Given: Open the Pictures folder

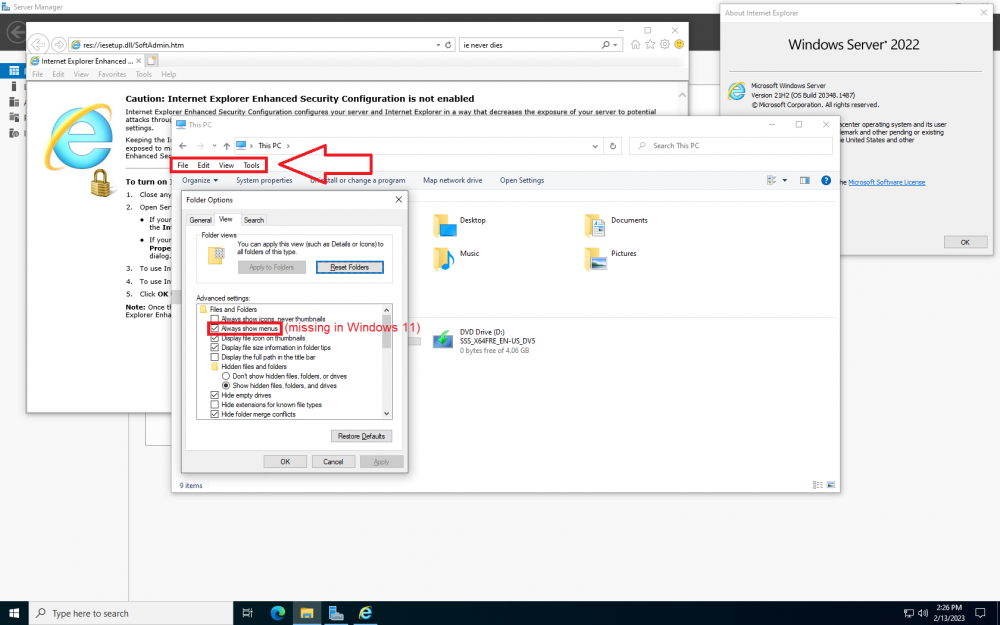Looking at the screenshot, I should pos(596,259).
